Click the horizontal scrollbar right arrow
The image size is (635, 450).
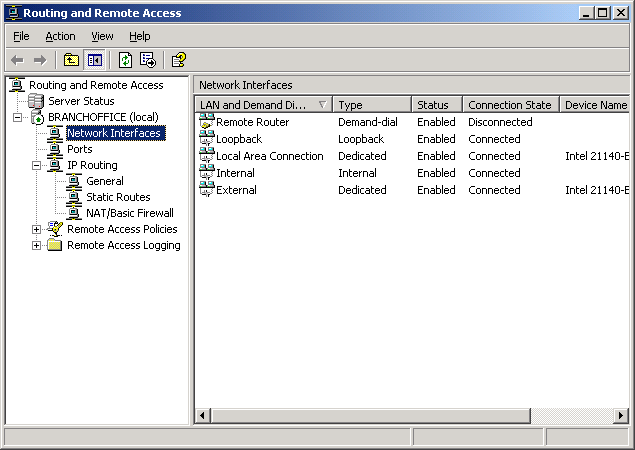(x=621, y=415)
